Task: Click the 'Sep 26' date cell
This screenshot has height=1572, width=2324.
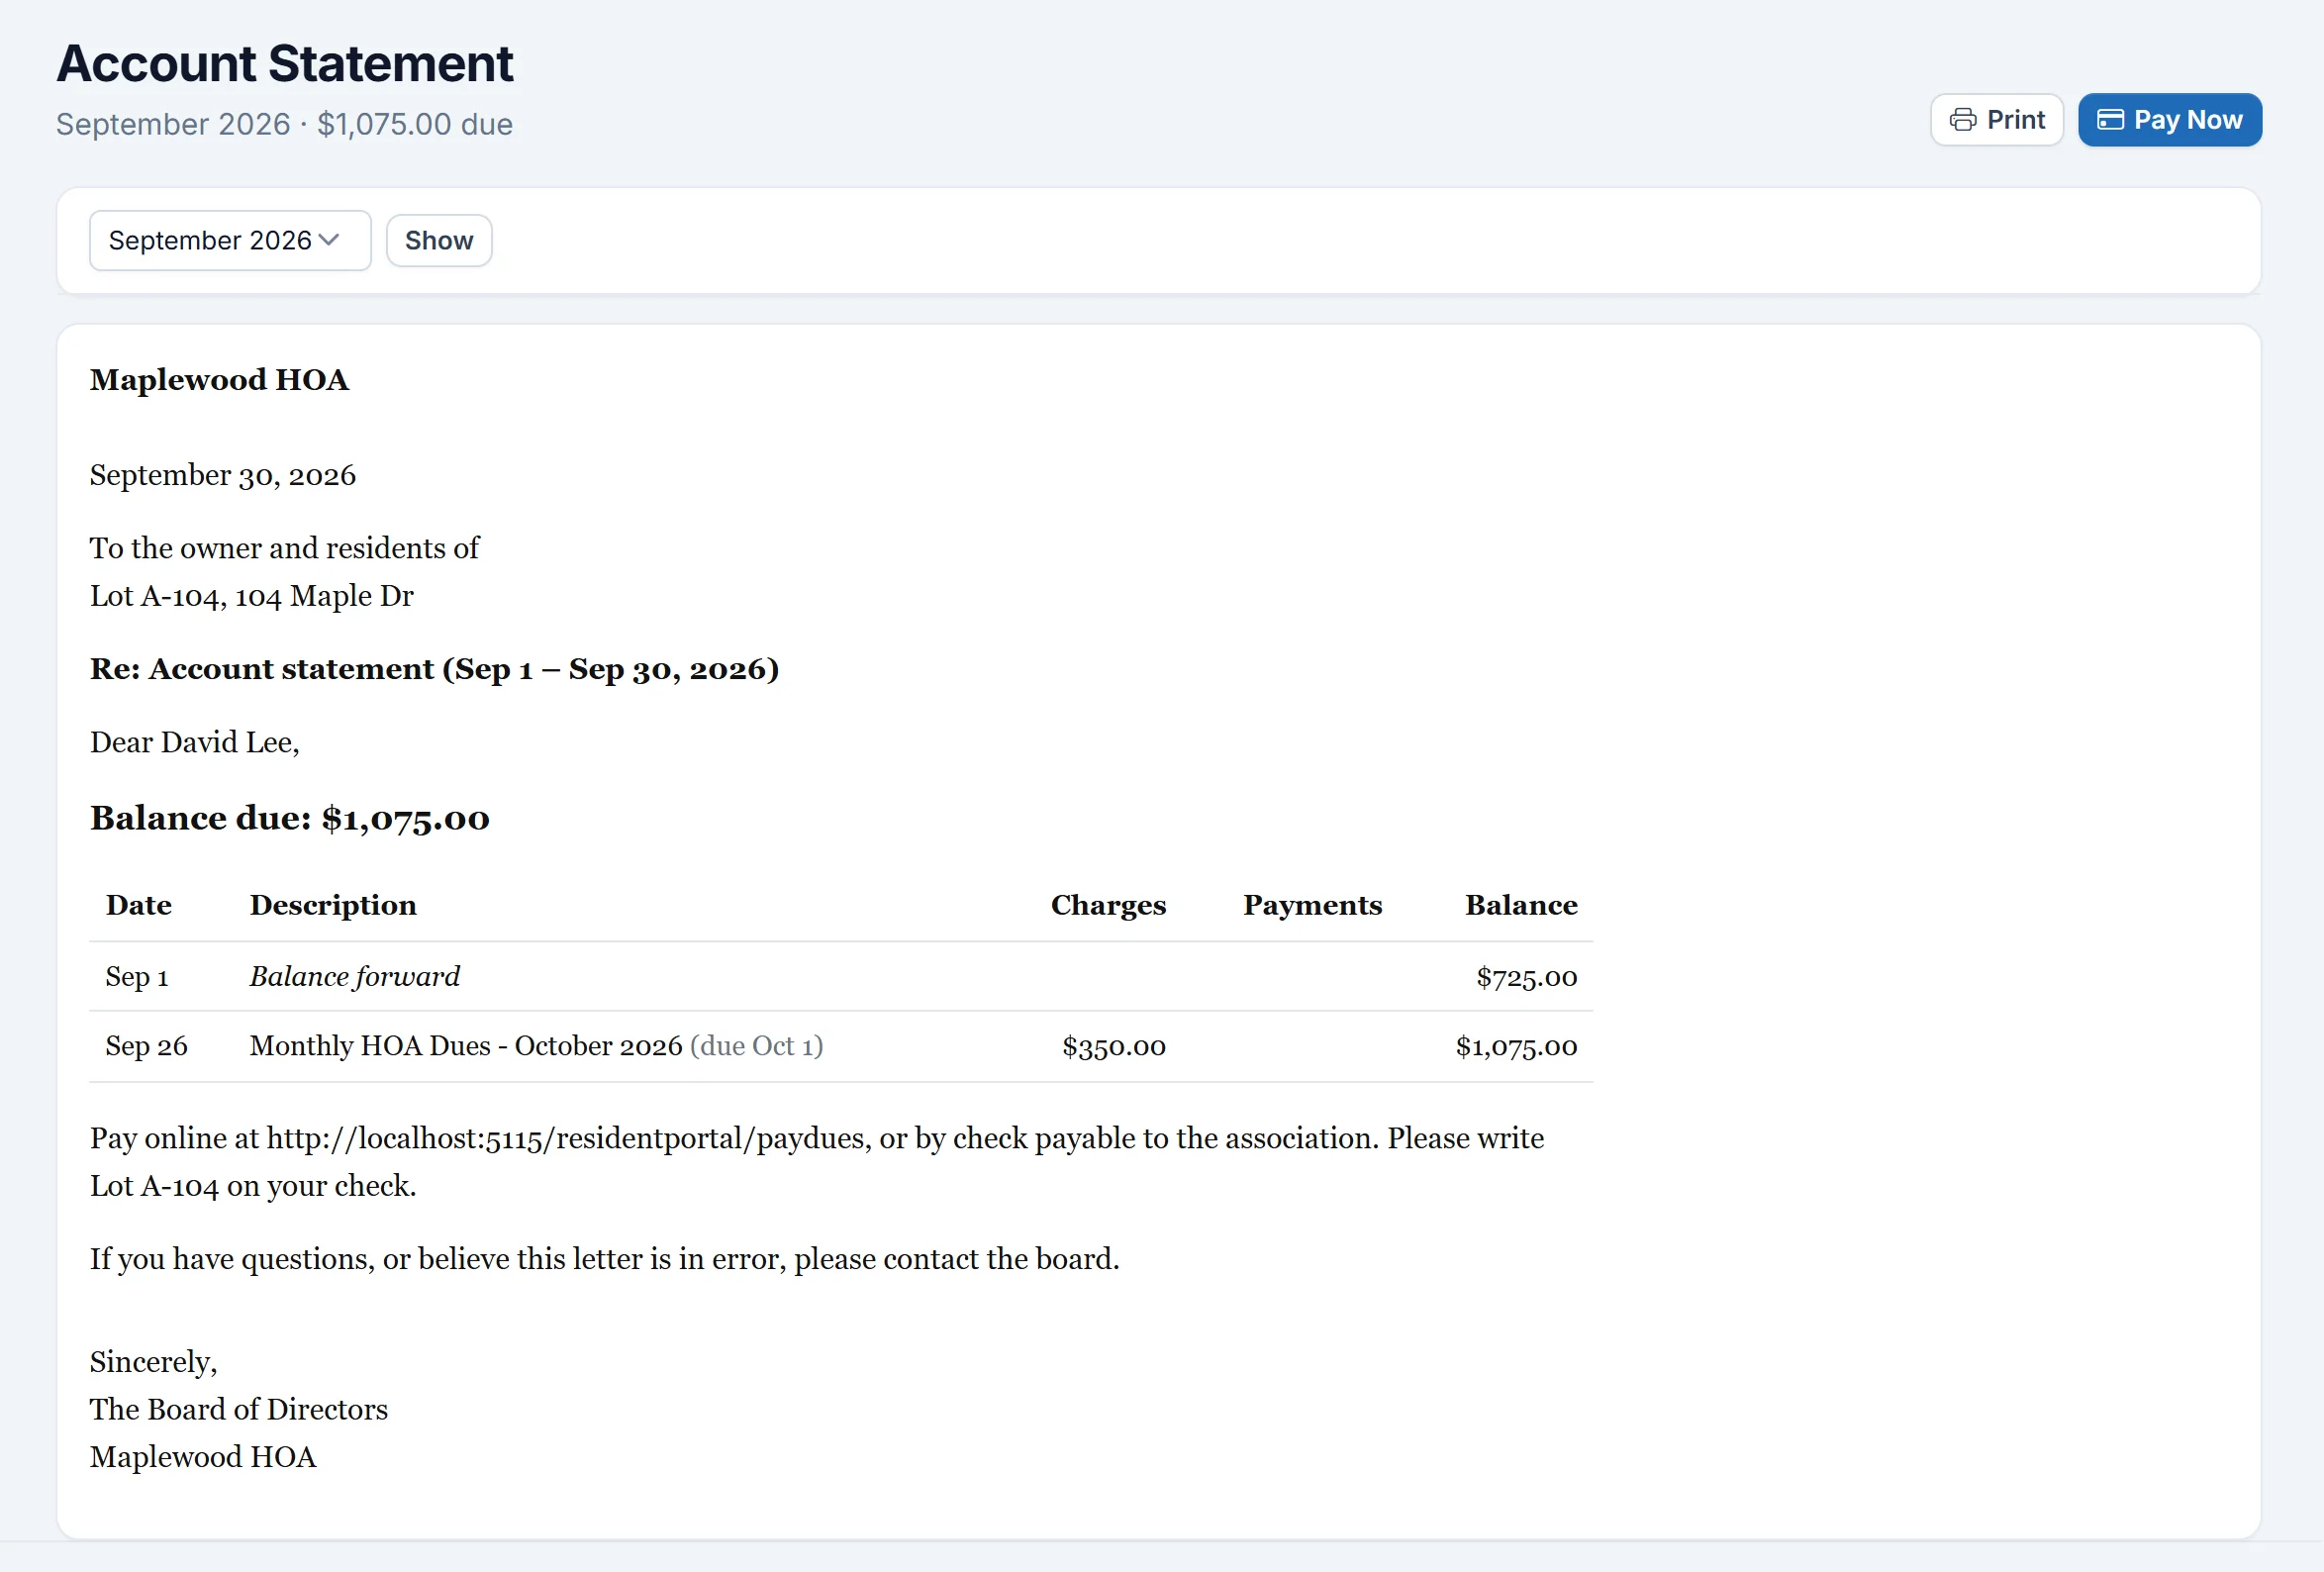Action: coord(147,1046)
